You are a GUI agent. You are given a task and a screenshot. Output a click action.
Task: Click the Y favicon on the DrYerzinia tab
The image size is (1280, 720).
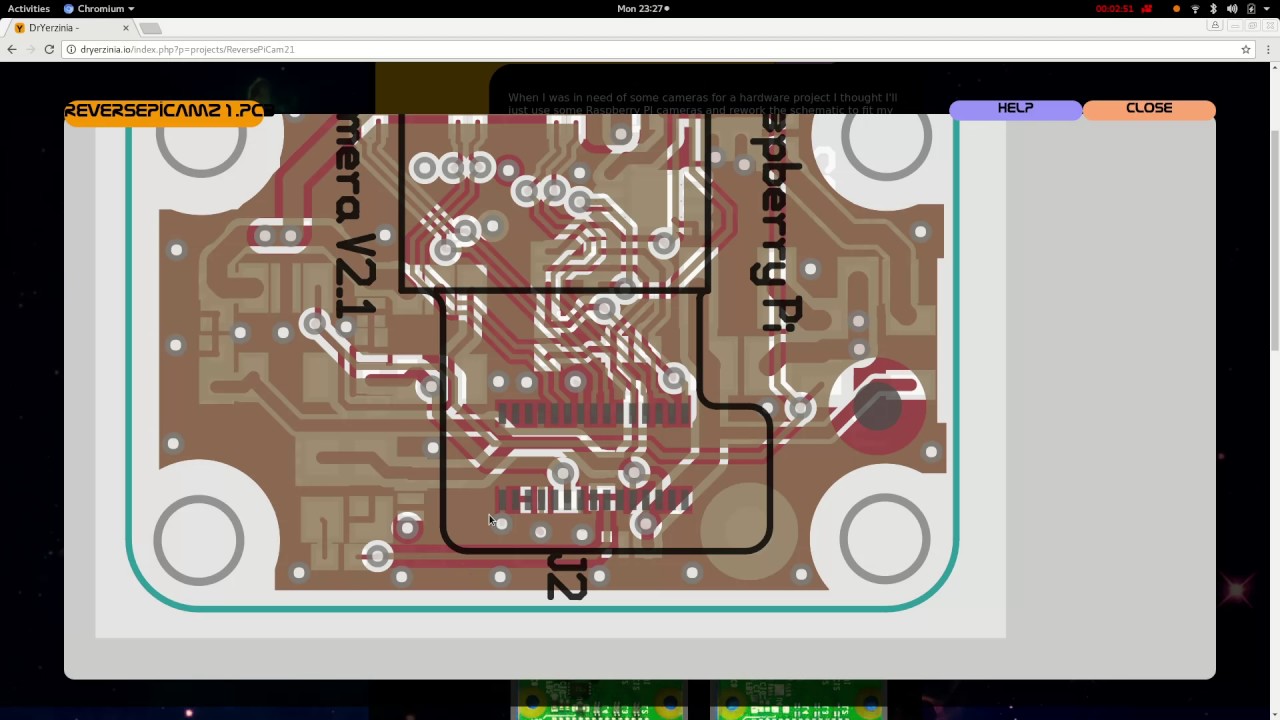pos(19,28)
